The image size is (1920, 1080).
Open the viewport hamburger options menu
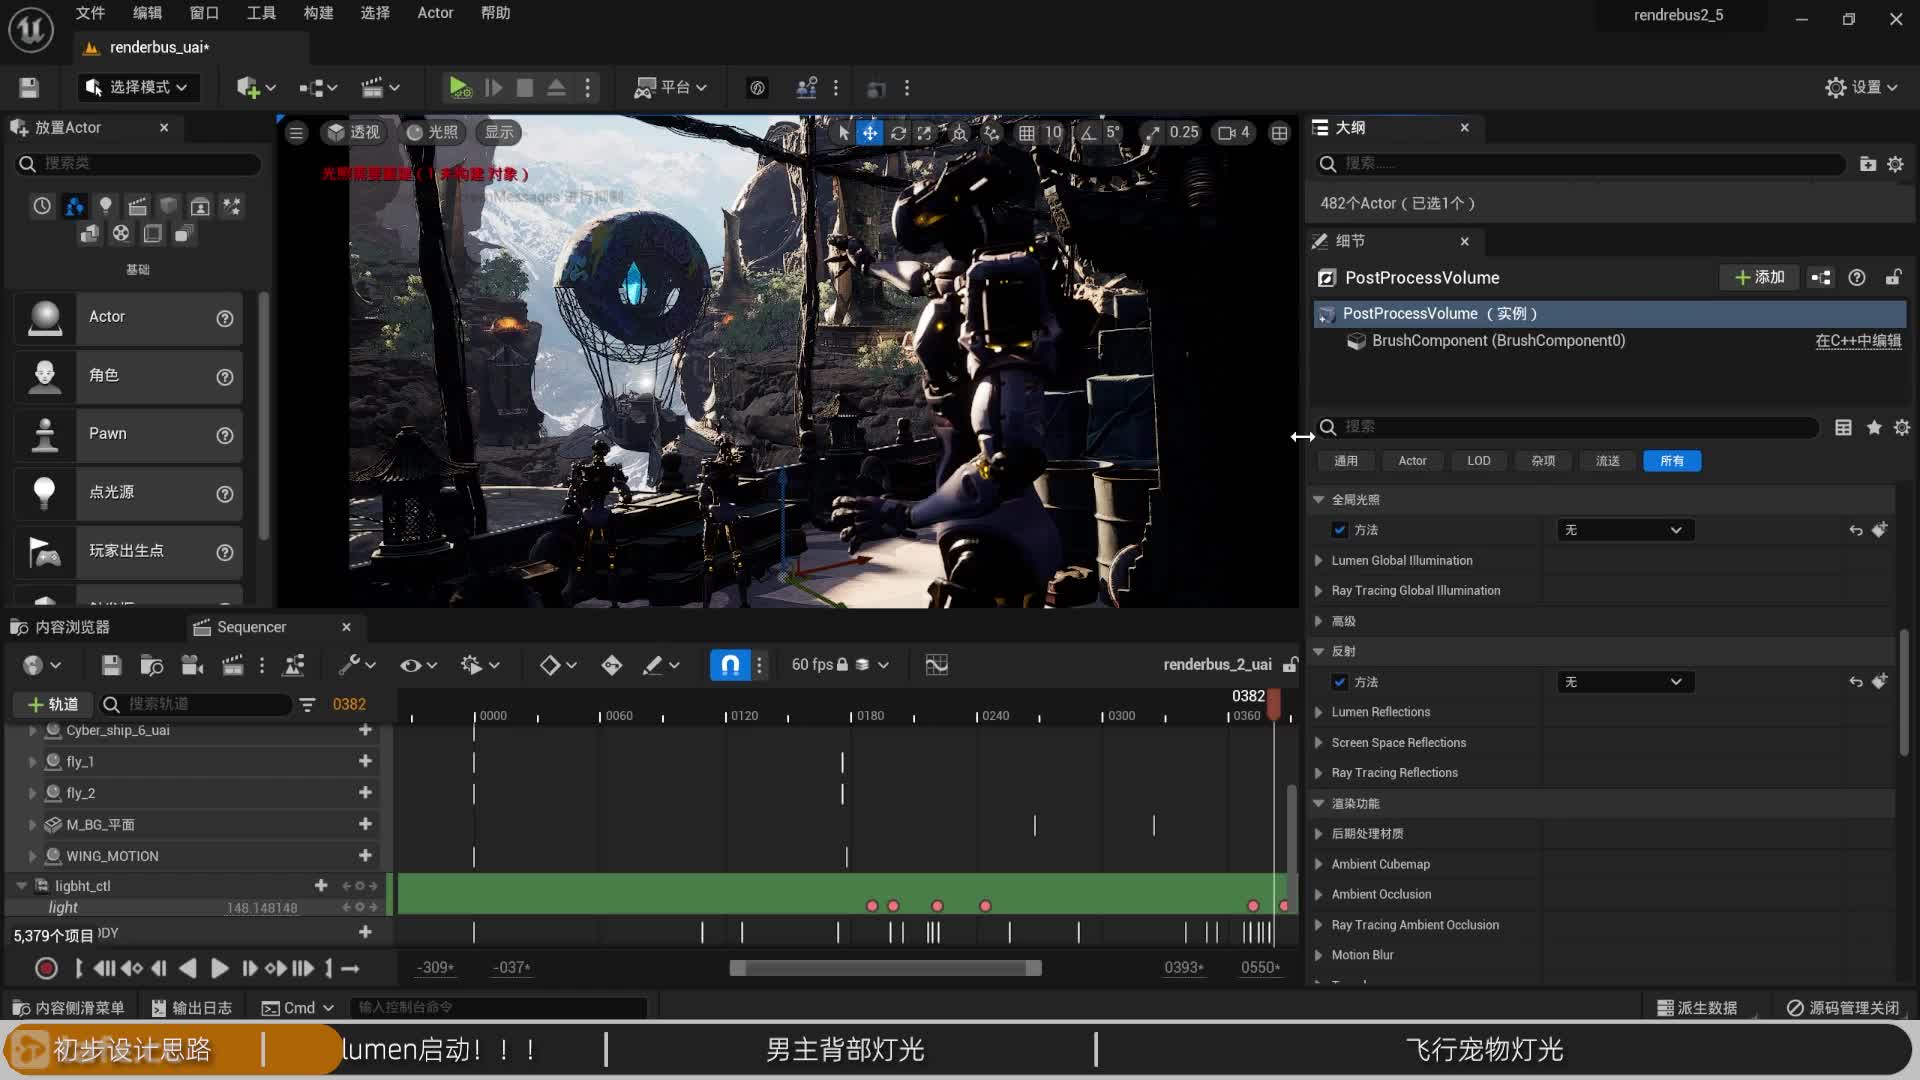tap(296, 133)
